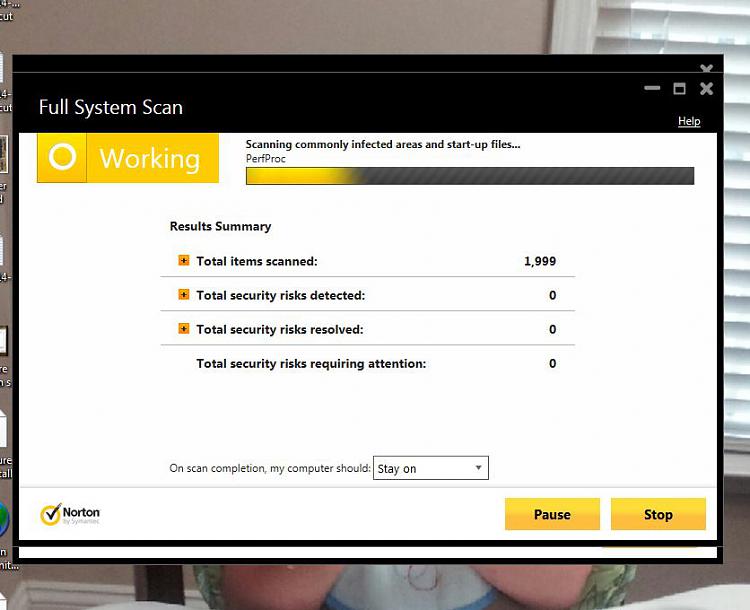Click the Norton by Symantec logo
The height and width of the screenshot is (610, 750).
(x=70, y=514)
